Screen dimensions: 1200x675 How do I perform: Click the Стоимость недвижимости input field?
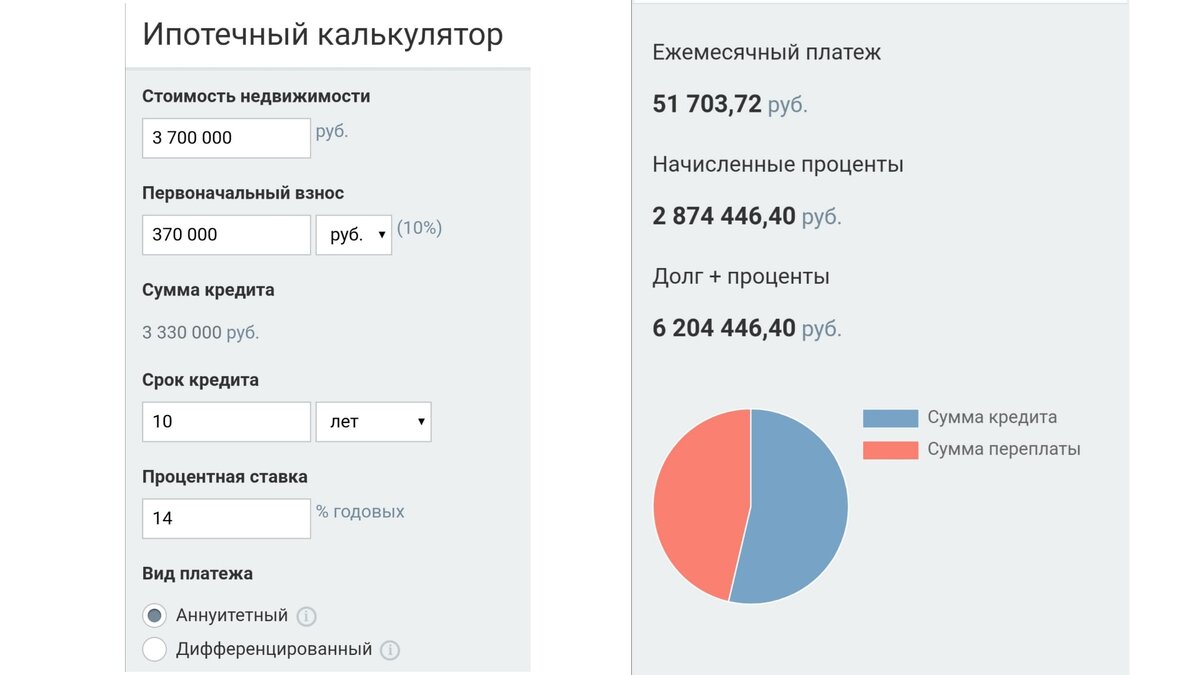click(225, 137)
